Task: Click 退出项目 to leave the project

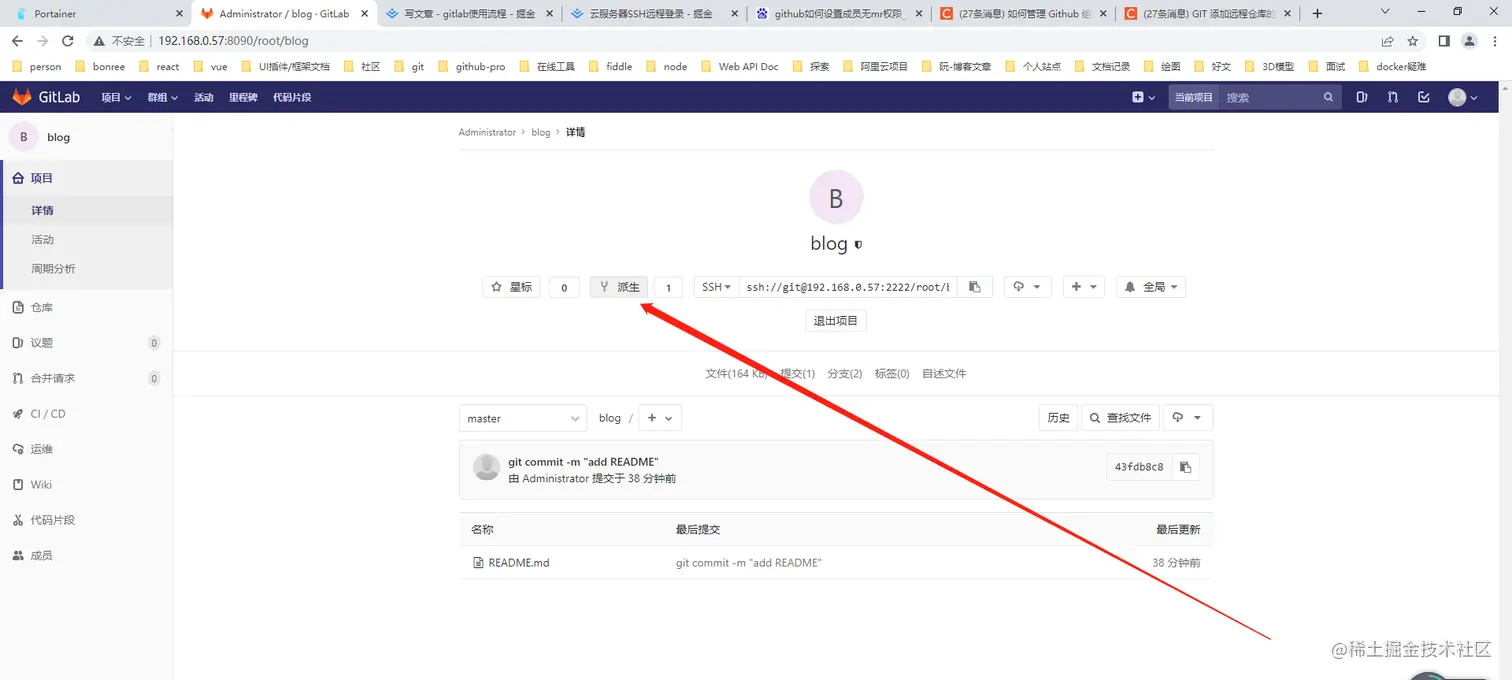Action: (836, 321)
